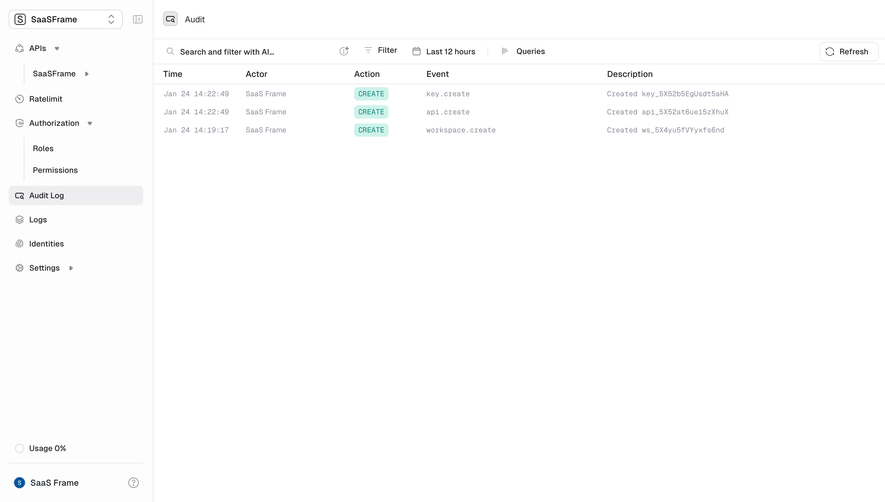Open the Logs page
The width and height of the screenshot is (885, 502).
[38, 220]
